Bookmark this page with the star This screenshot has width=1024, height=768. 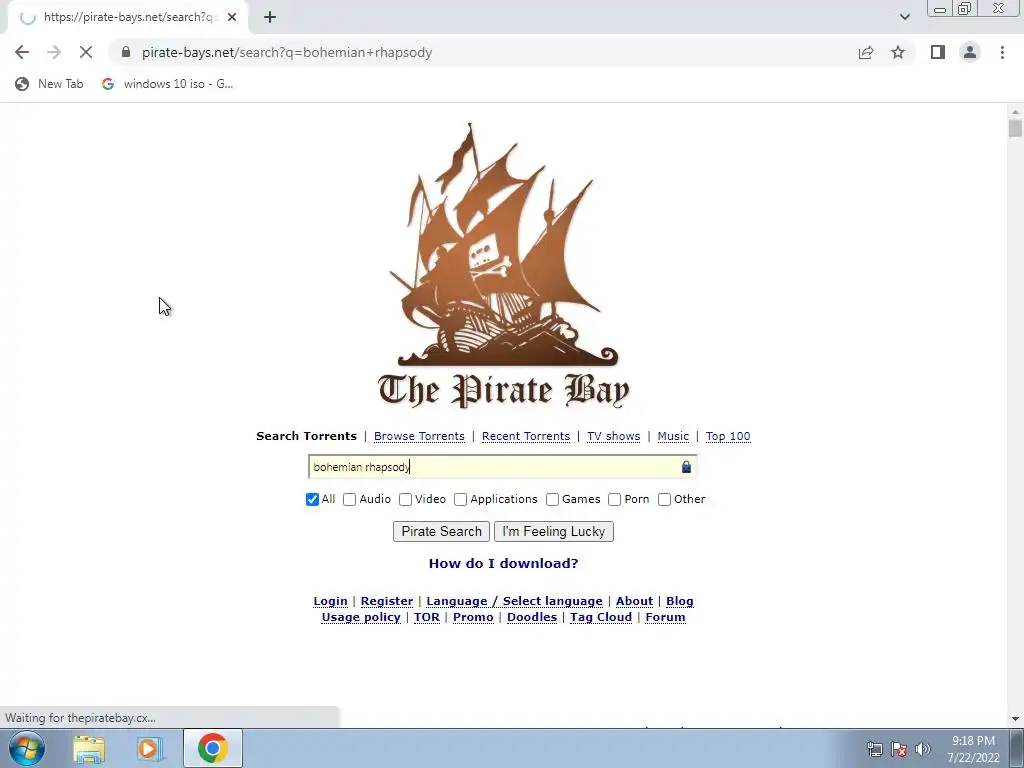[x=898, y=52]
